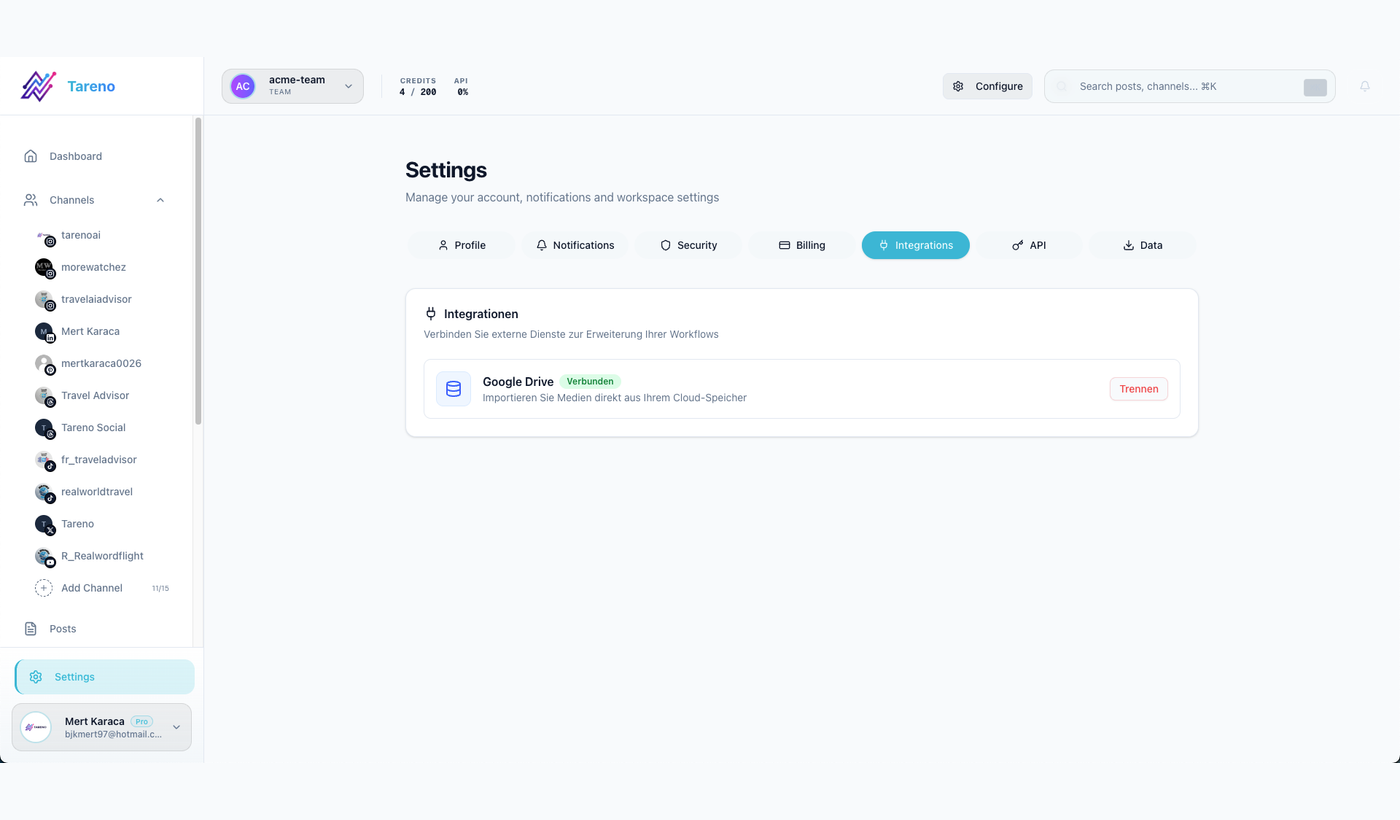Click the Posts document icon

(x=31, y=629)
